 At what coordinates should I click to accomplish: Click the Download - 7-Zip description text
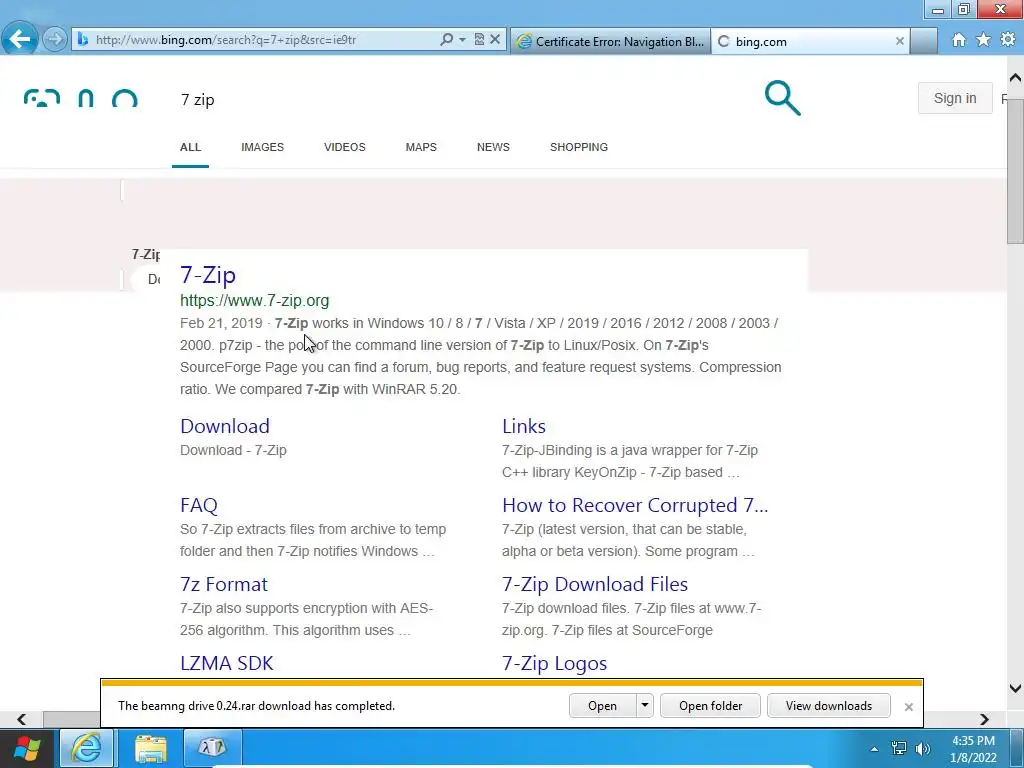pos(233,450)
